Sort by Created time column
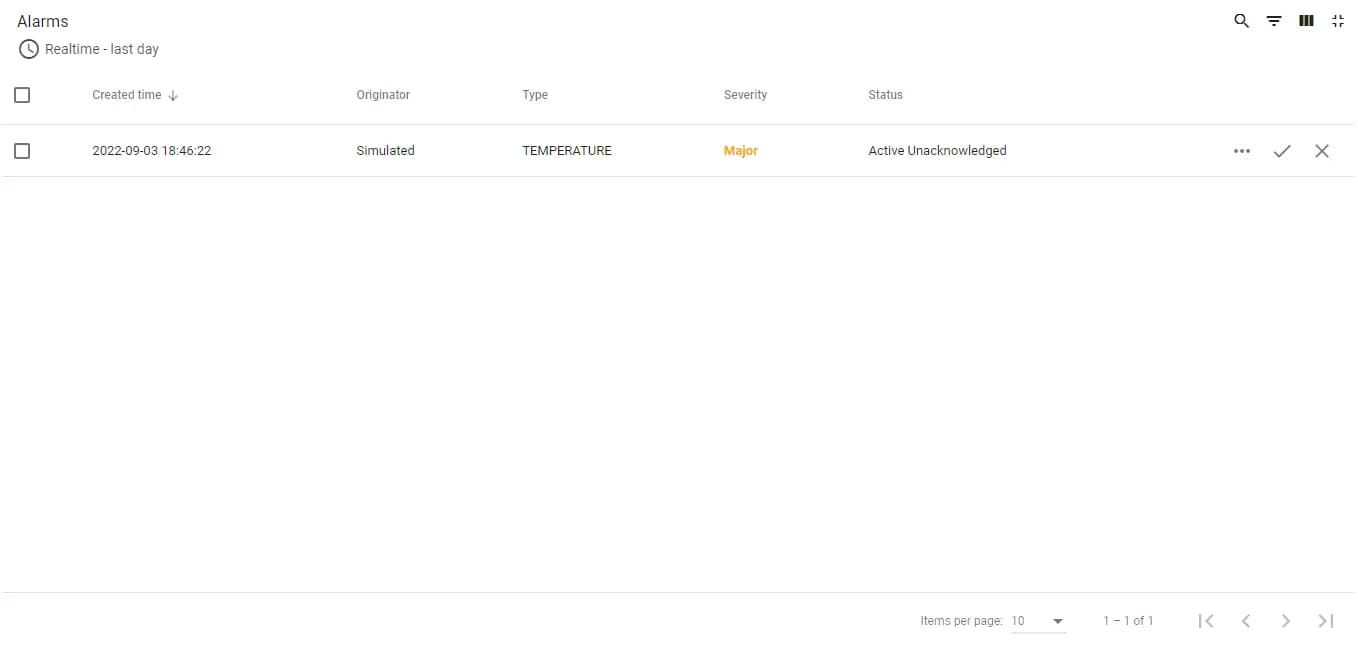The width and height of the screenshot is (1358, 648). (x=127, y=95)
